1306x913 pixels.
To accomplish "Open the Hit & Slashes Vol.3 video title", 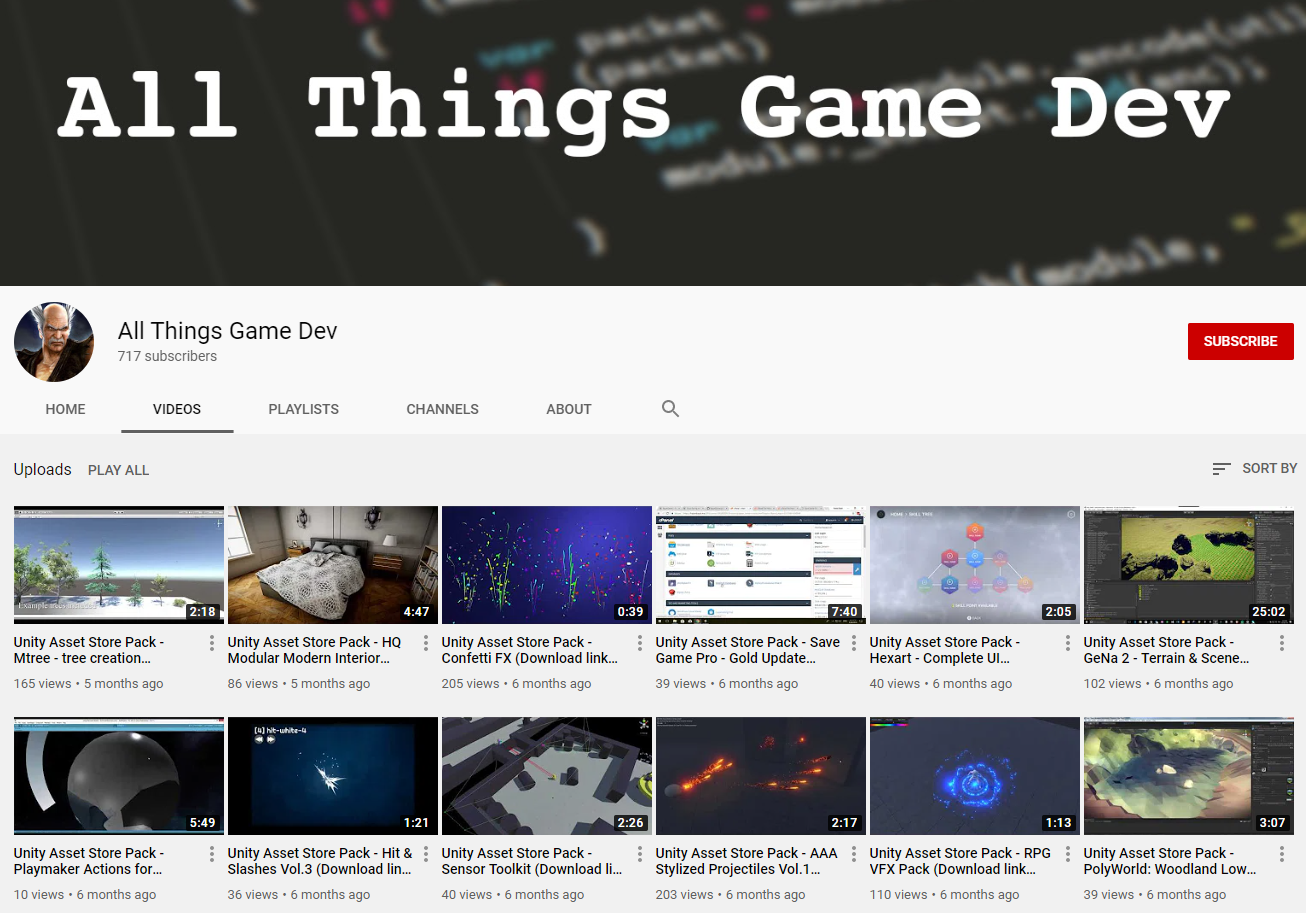I will tap(320, 861).
